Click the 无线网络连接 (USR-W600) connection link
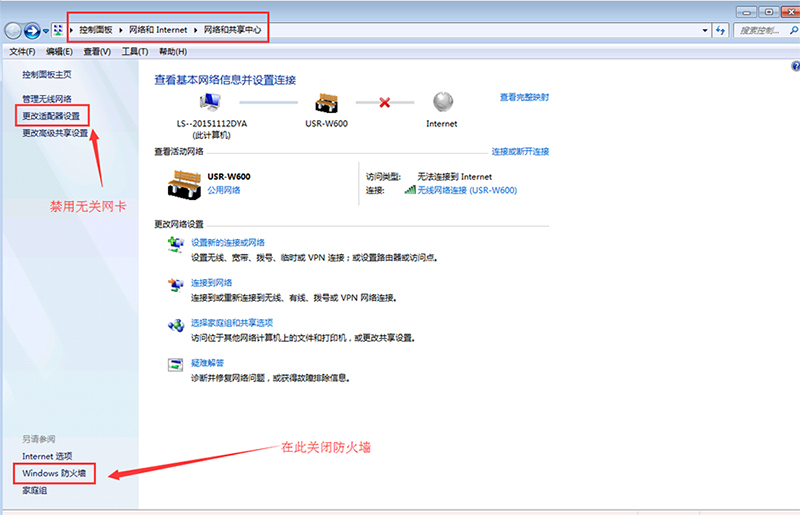 click(x=466, y=190)
